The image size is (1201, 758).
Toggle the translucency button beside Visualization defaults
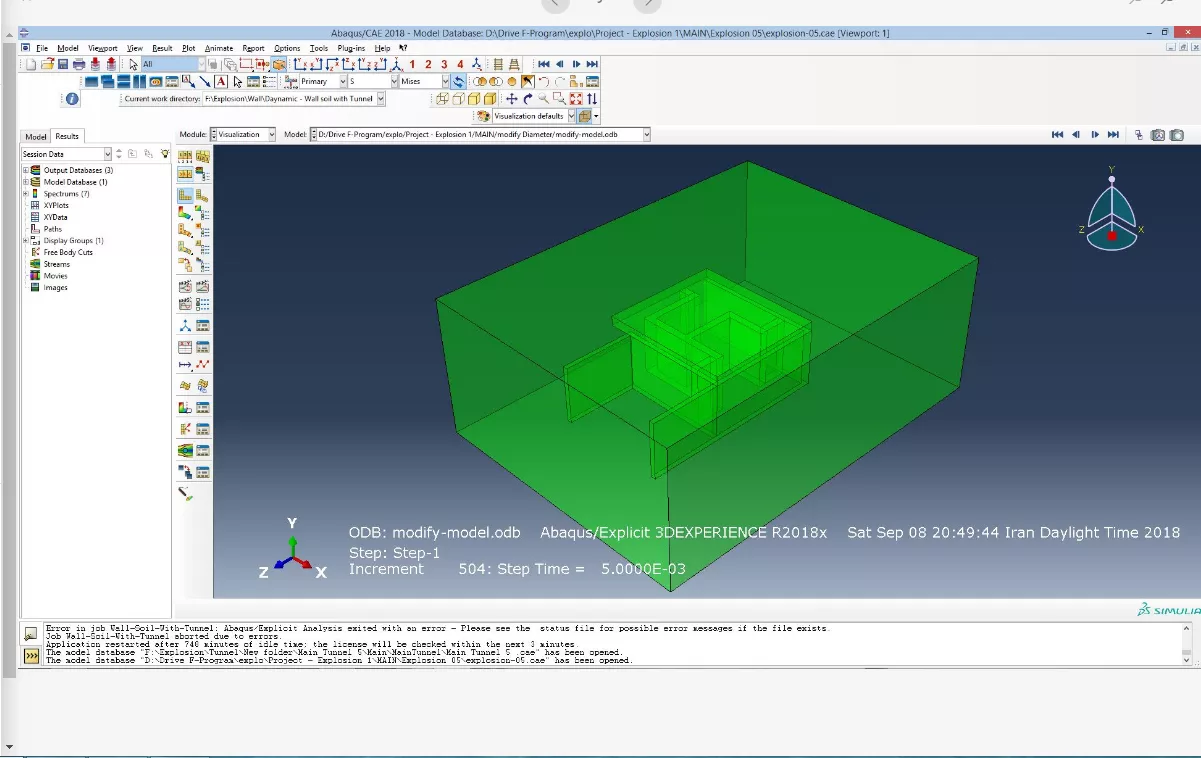[x=584, y=115]
